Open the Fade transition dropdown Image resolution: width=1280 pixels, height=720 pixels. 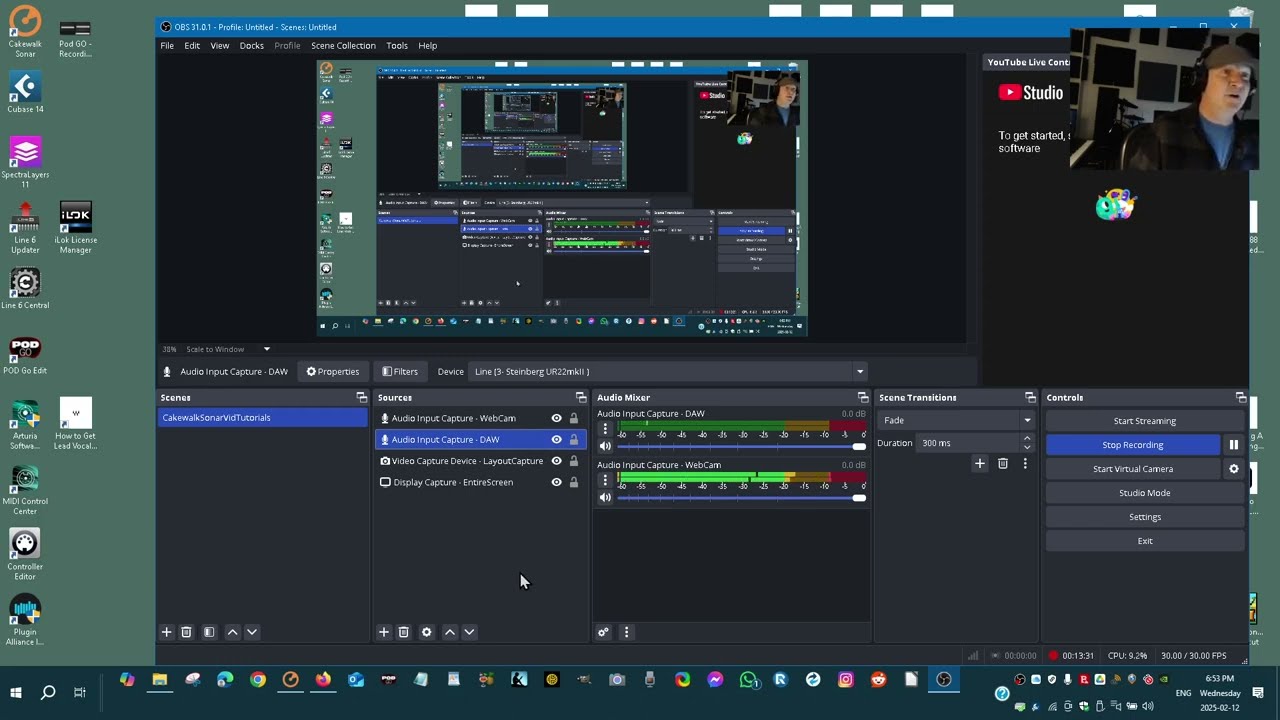(x=956, y=421)
